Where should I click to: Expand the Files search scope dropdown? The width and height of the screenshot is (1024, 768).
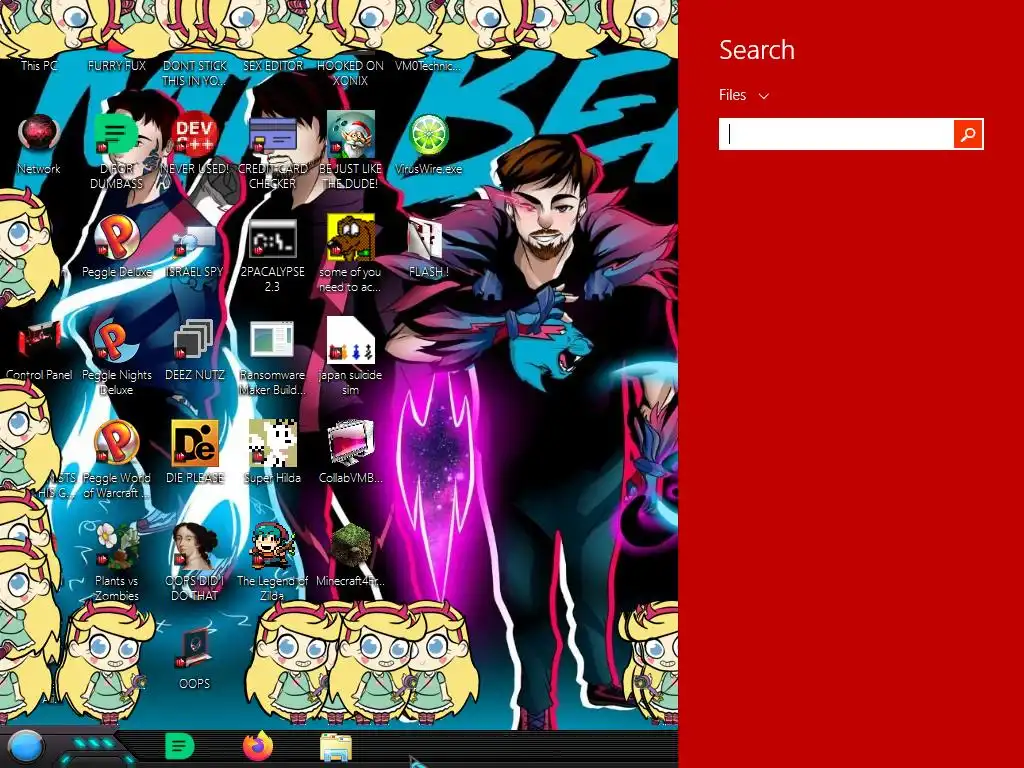[x=744, y=95]
